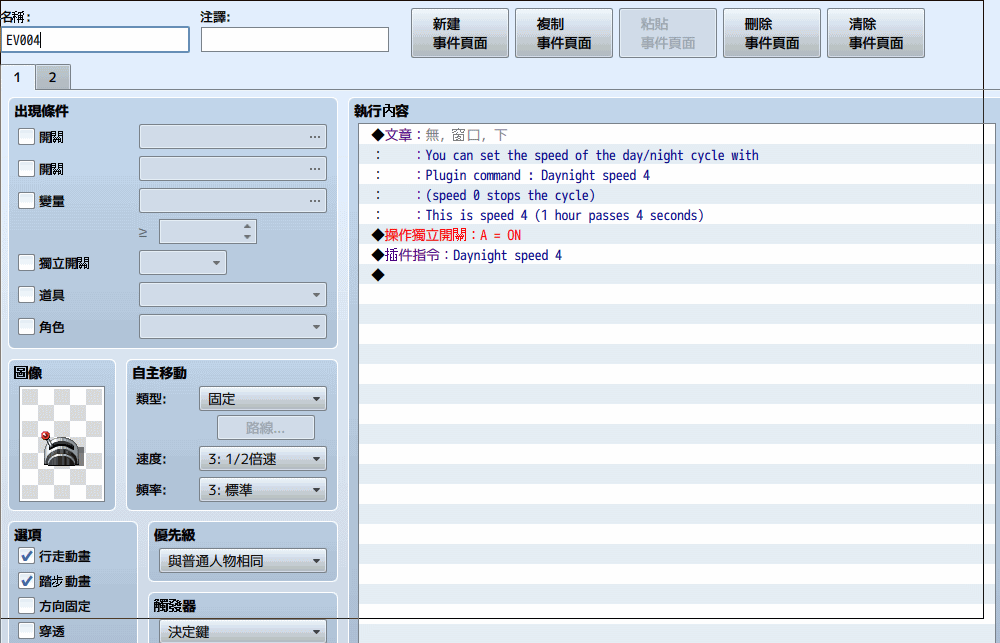
Task: Enable the 道具 item condition checkbox
Action: pos(26,294)
